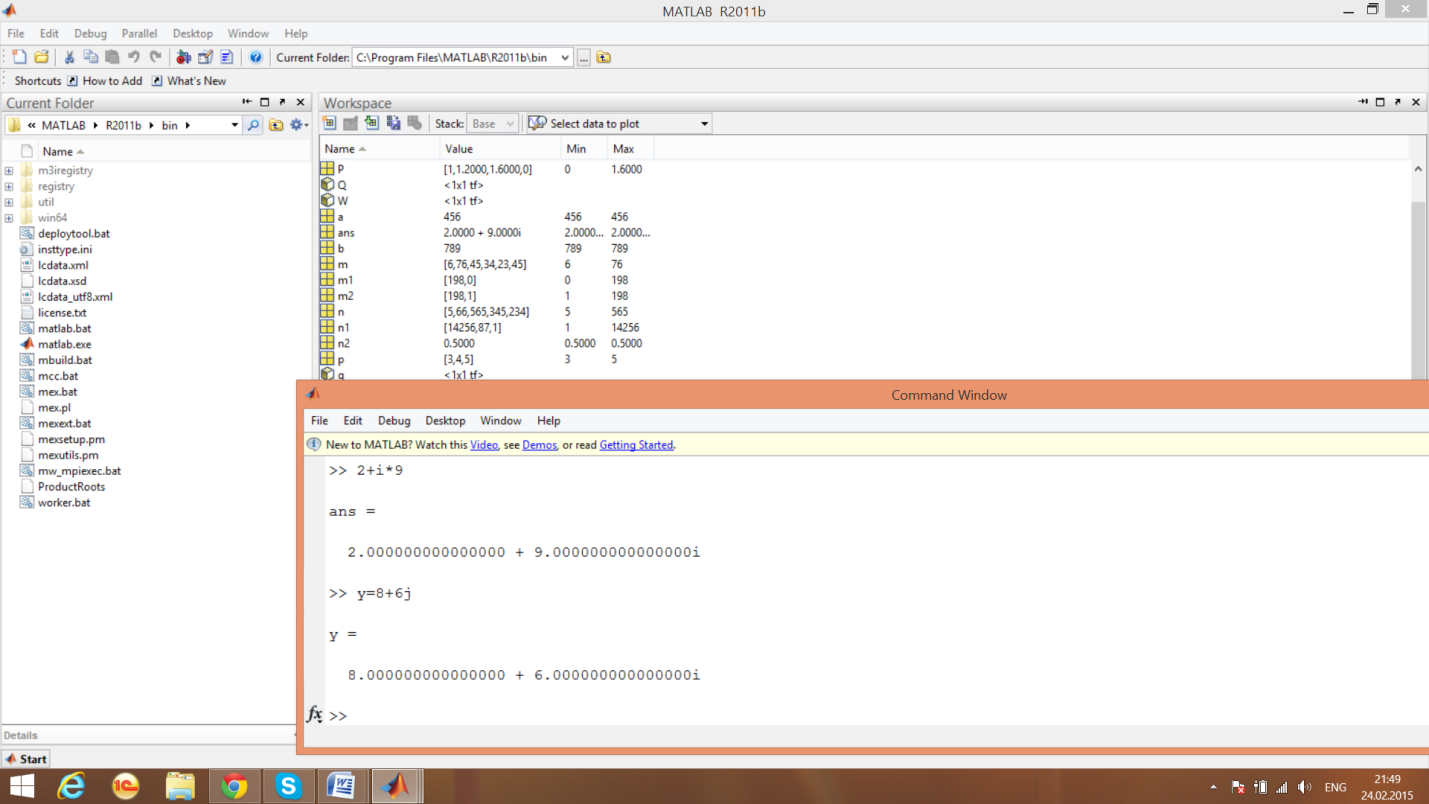Open the GUIDE toolbar icon

(x=205, y=57)
